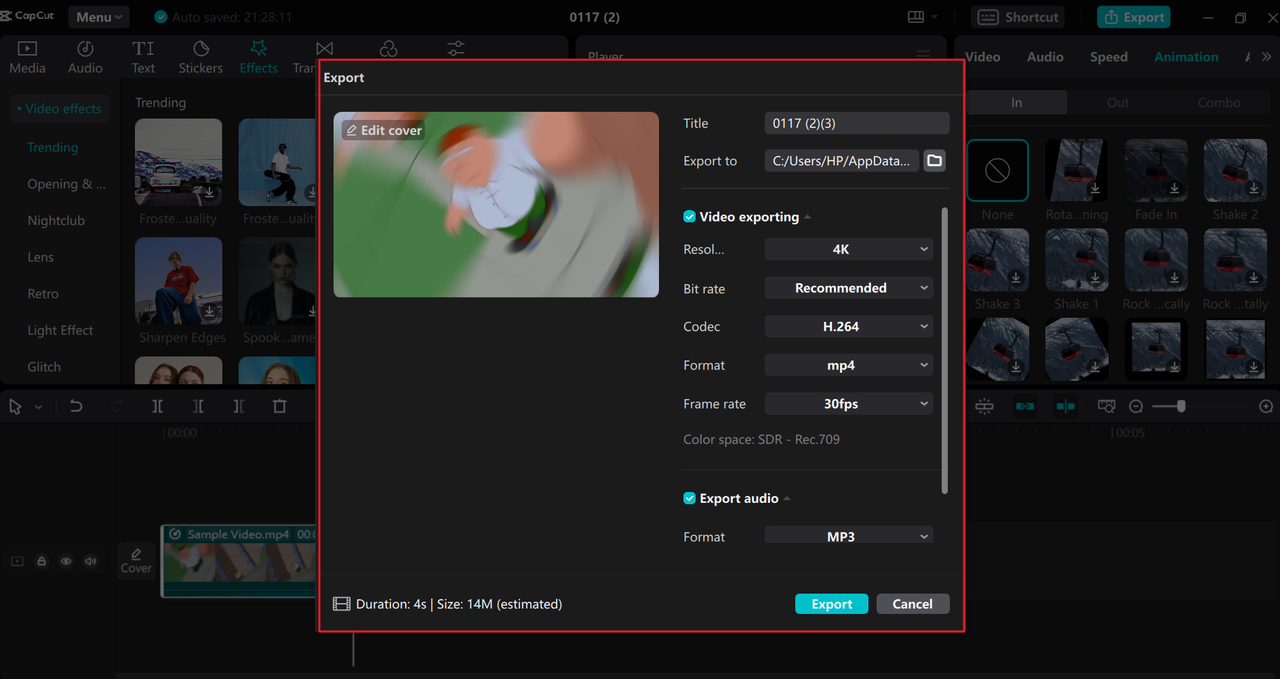Open the Media panel icon

pos(27,58)
